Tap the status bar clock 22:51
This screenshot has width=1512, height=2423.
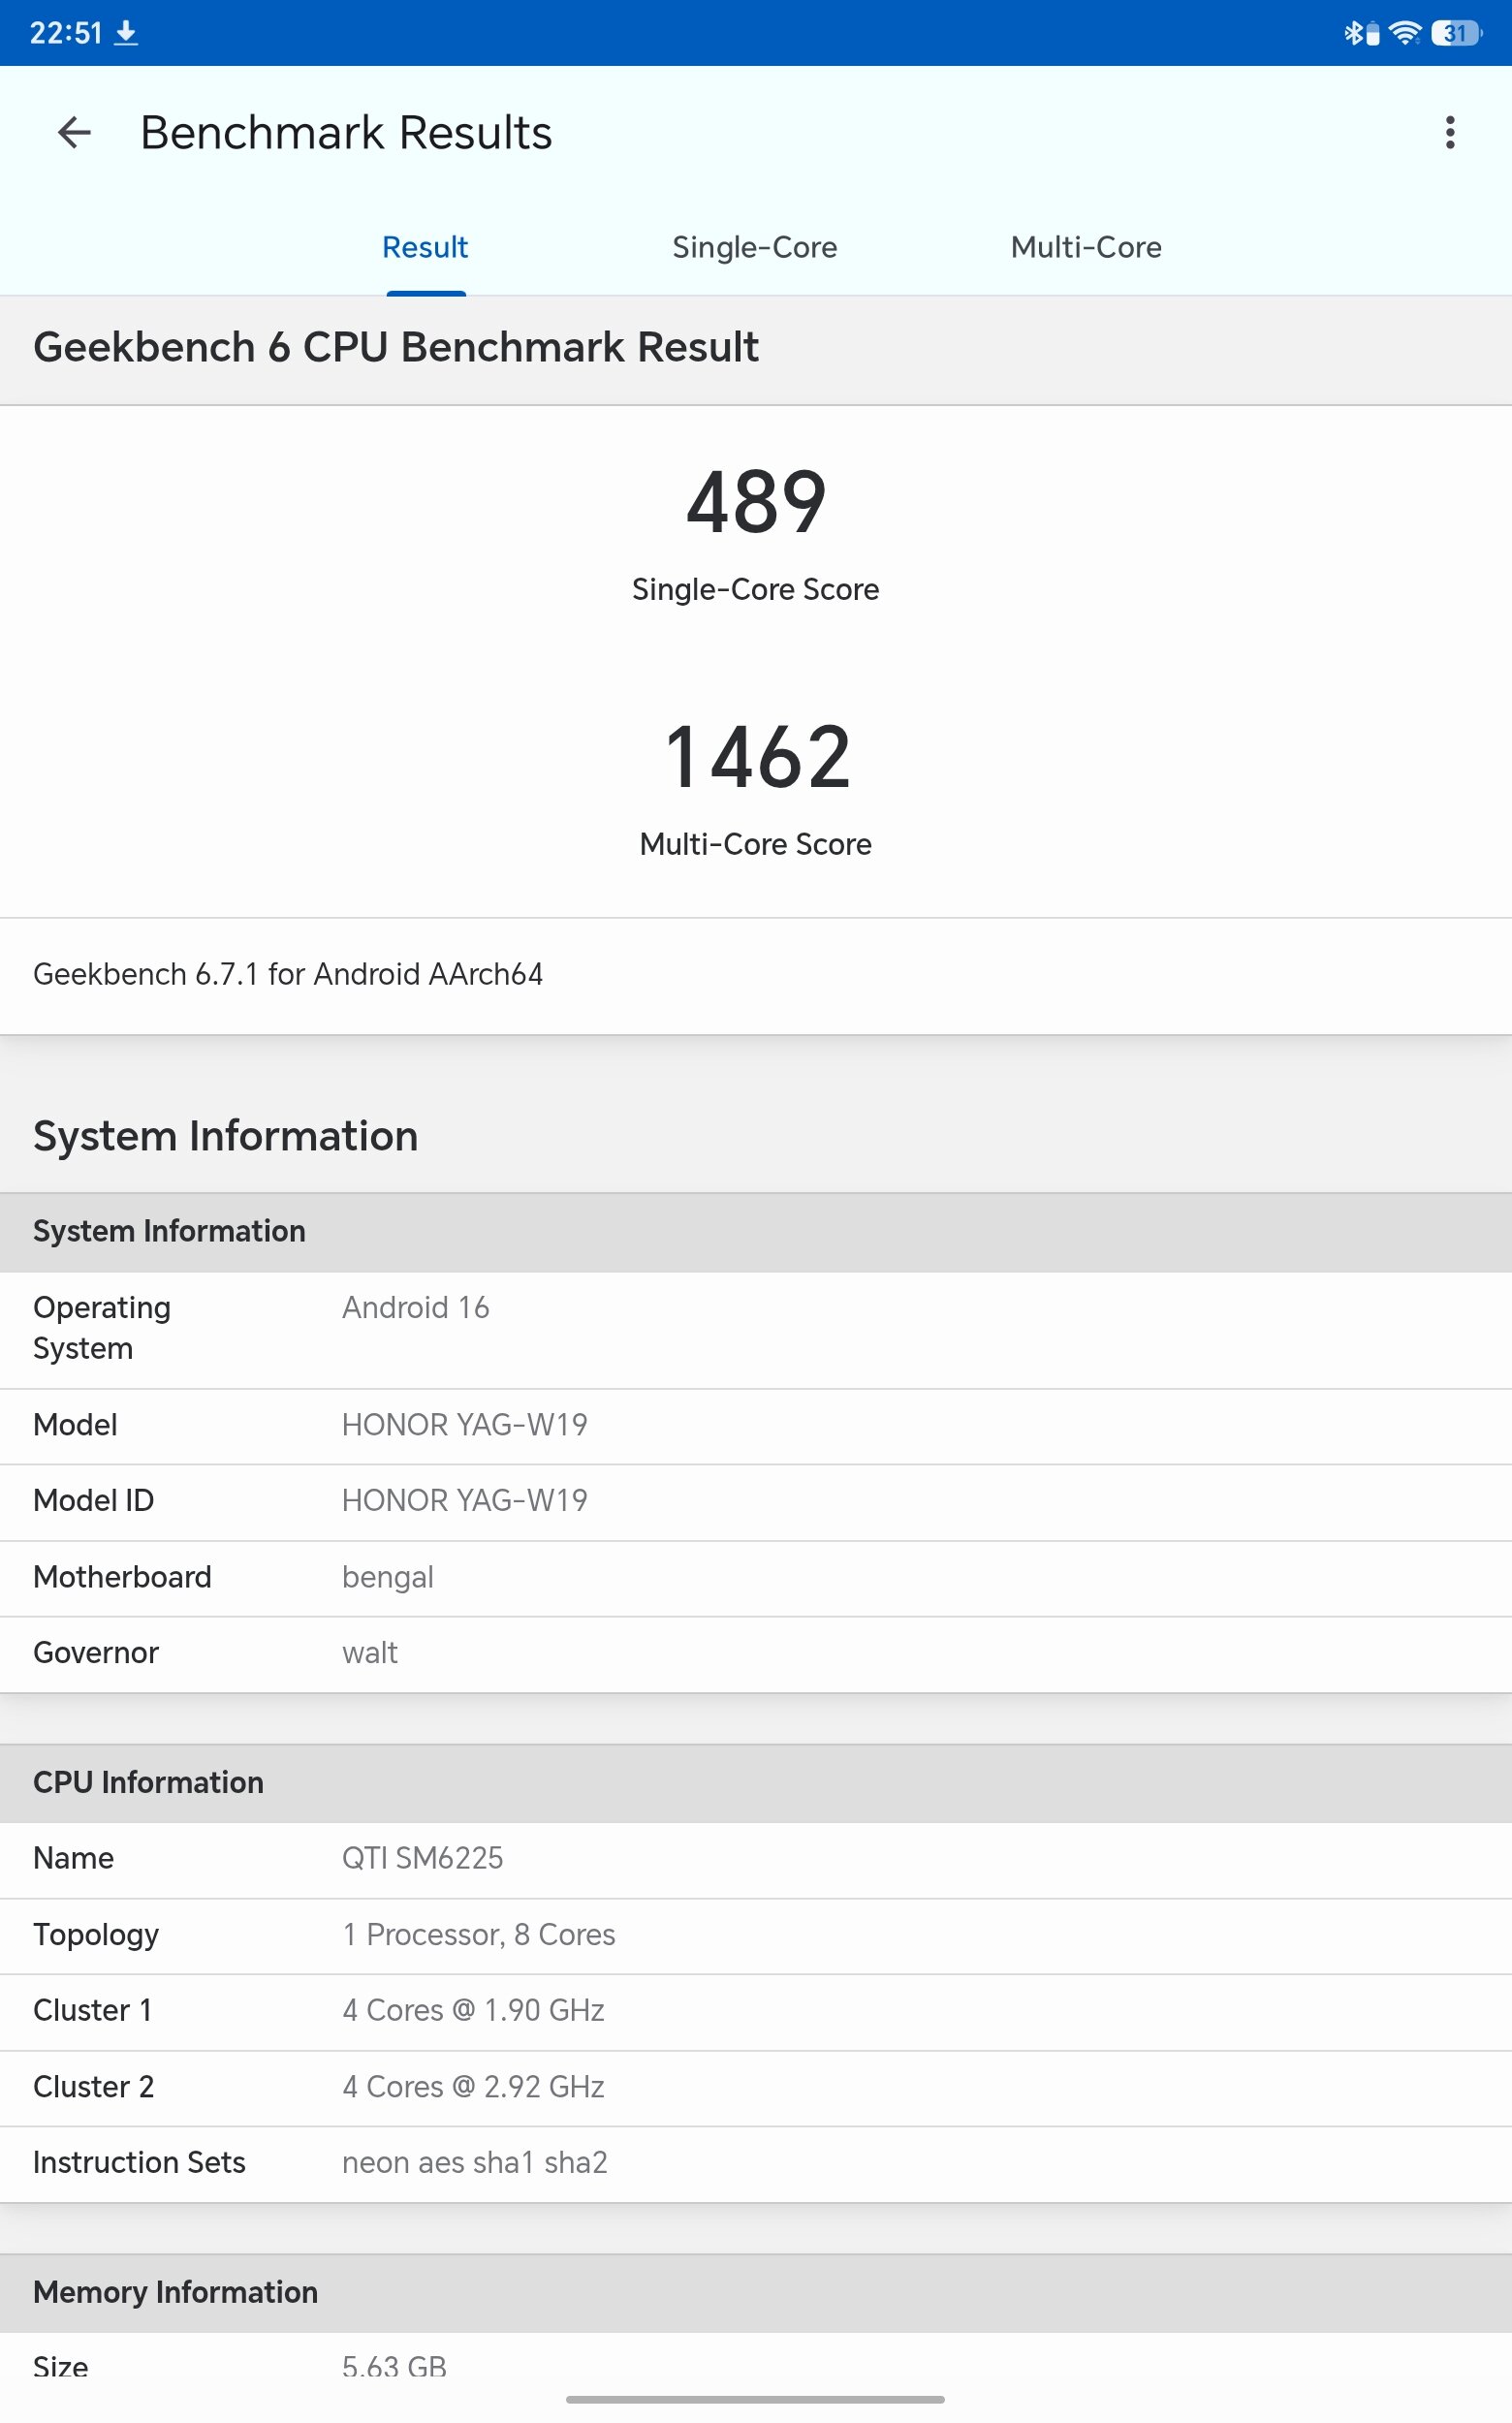point(66,33)
